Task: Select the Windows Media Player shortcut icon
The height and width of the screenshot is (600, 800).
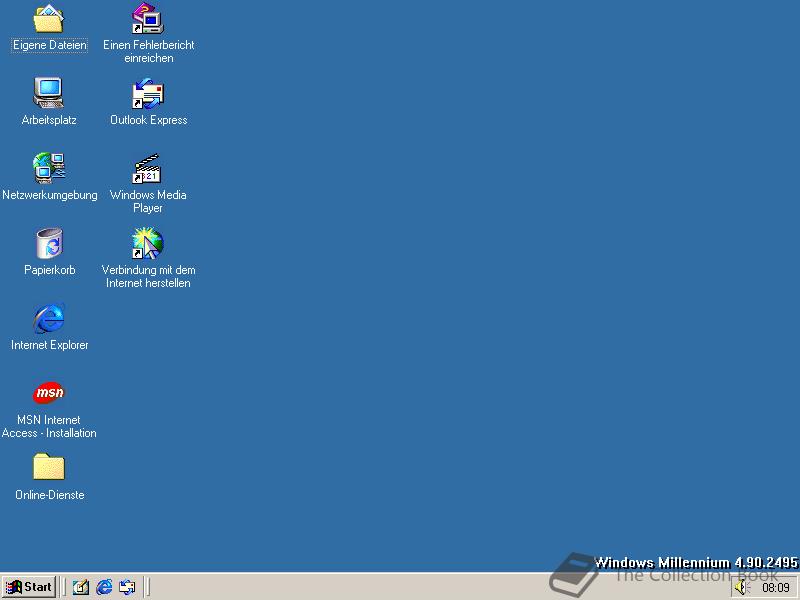Action: [147, 168]
